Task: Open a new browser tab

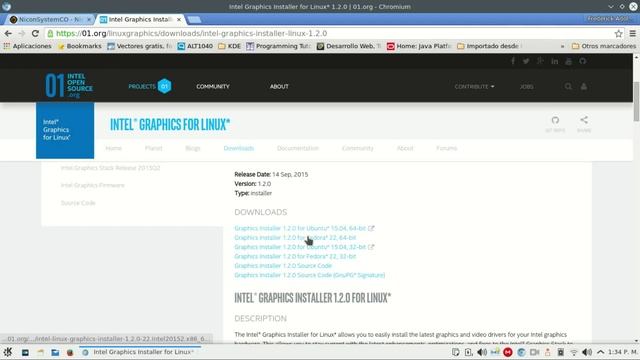Action: 194,19
